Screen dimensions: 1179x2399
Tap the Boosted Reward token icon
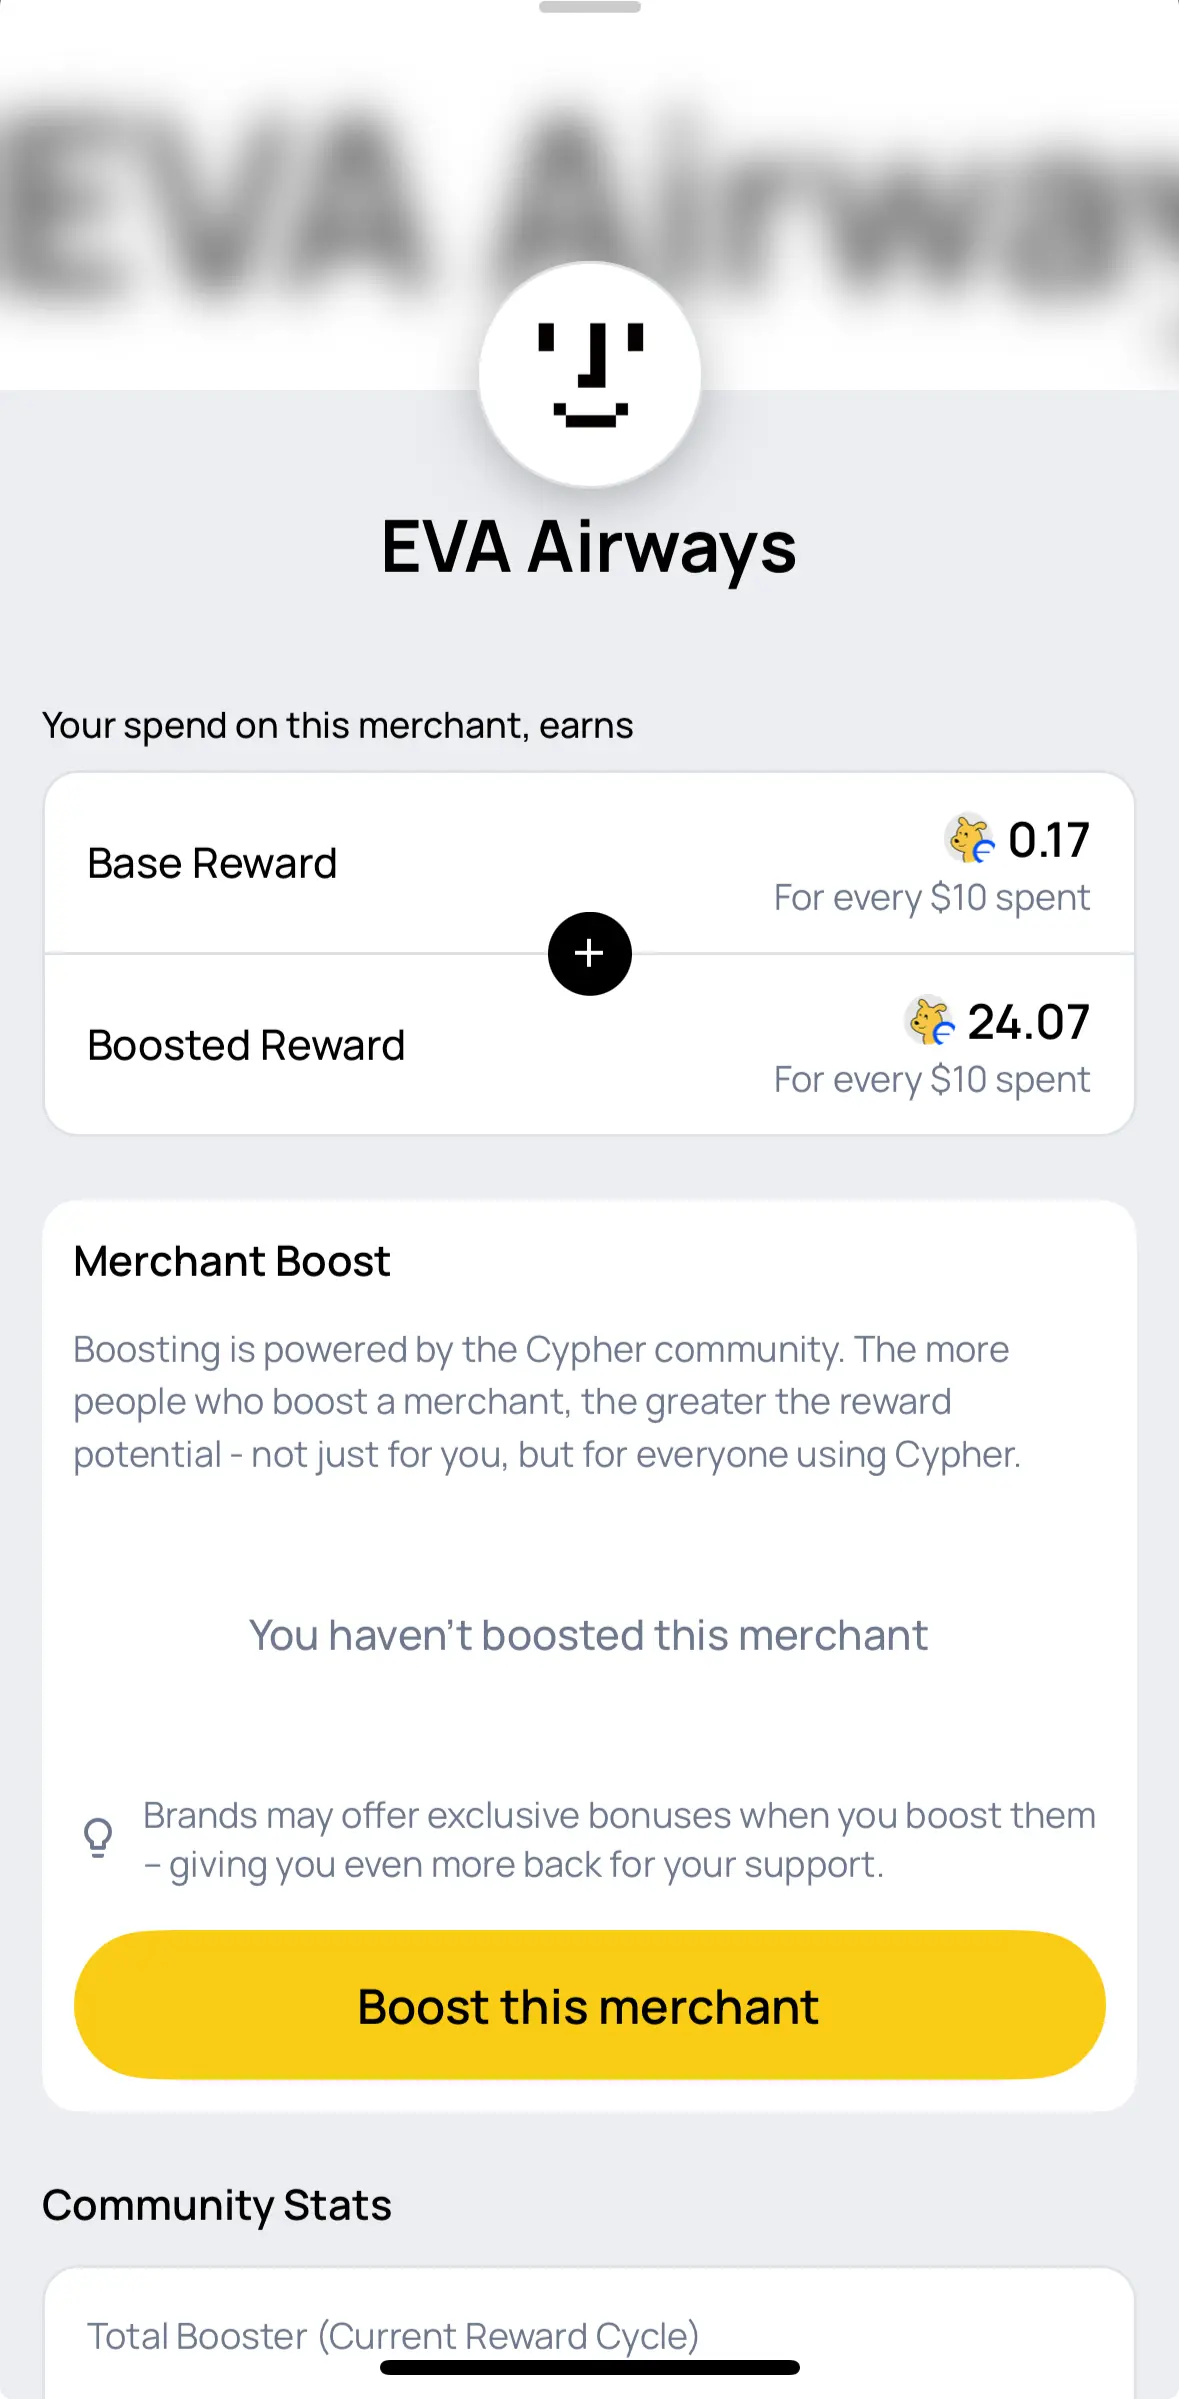pos(930,1021)
